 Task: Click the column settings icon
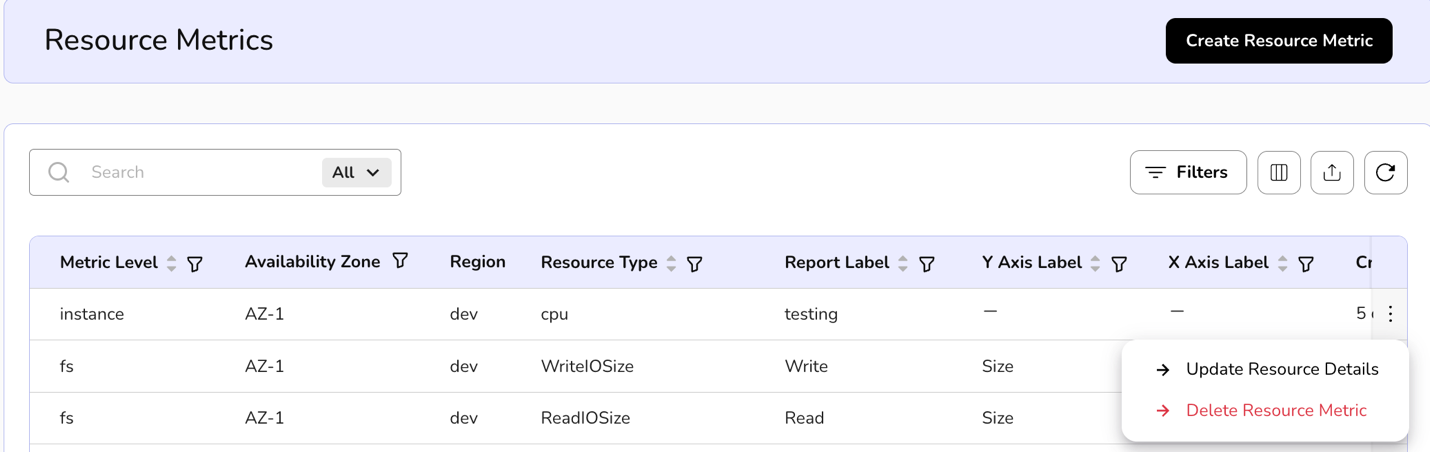pos(1278,173)
